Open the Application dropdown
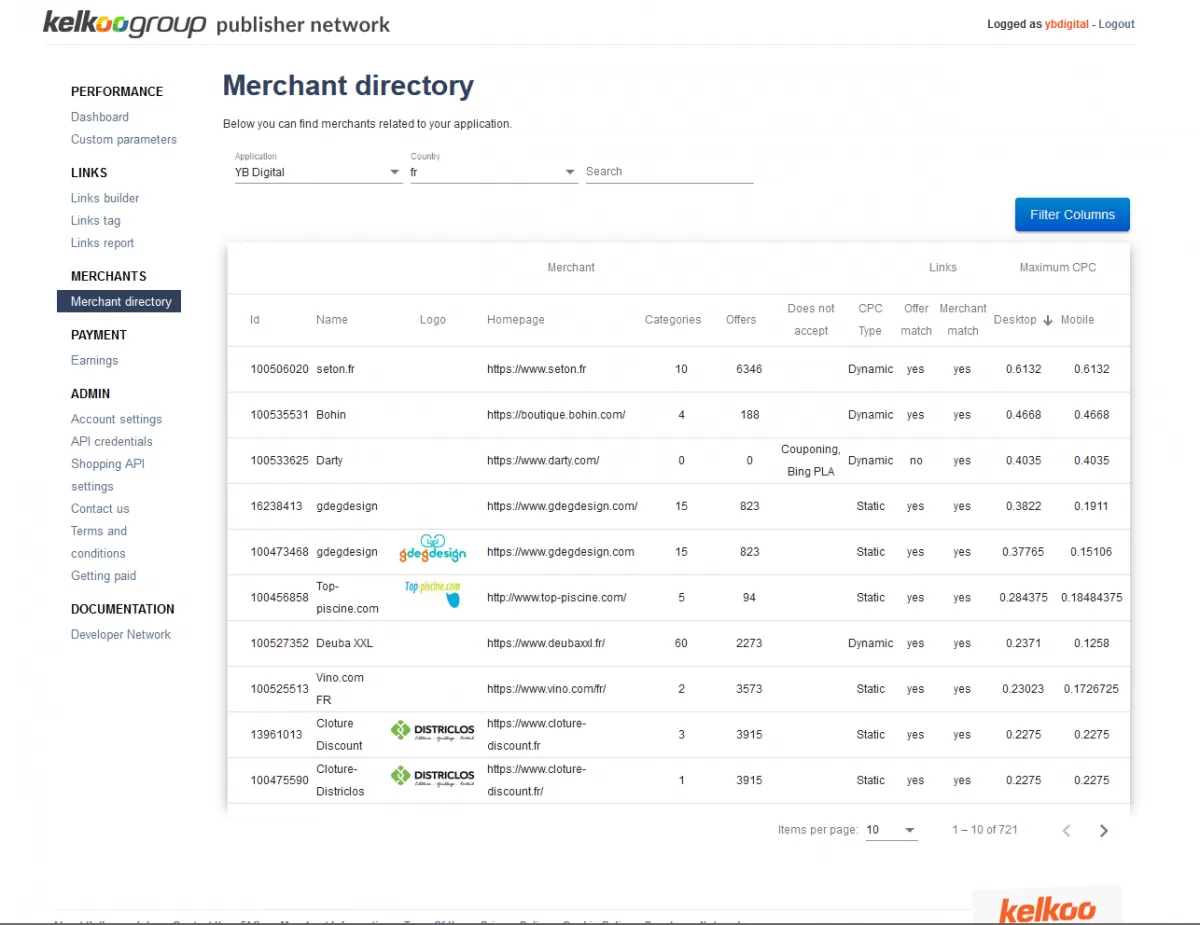The height and width of the screenshot is (925, 1200). [x=317, y=172]
